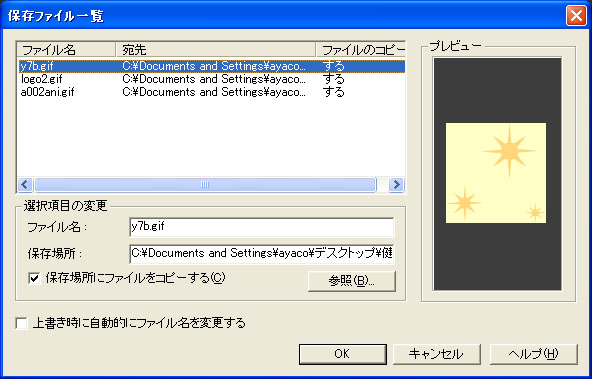Click the left scroll arrow in the file list
This screenshot has height=379, width=592.
[25, 184]
